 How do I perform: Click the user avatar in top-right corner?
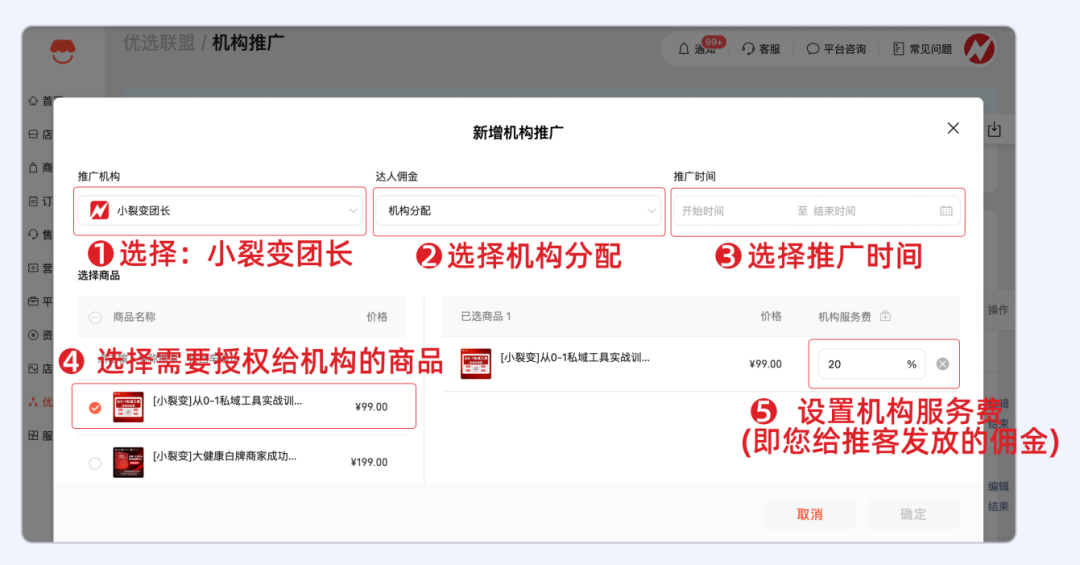978,48
